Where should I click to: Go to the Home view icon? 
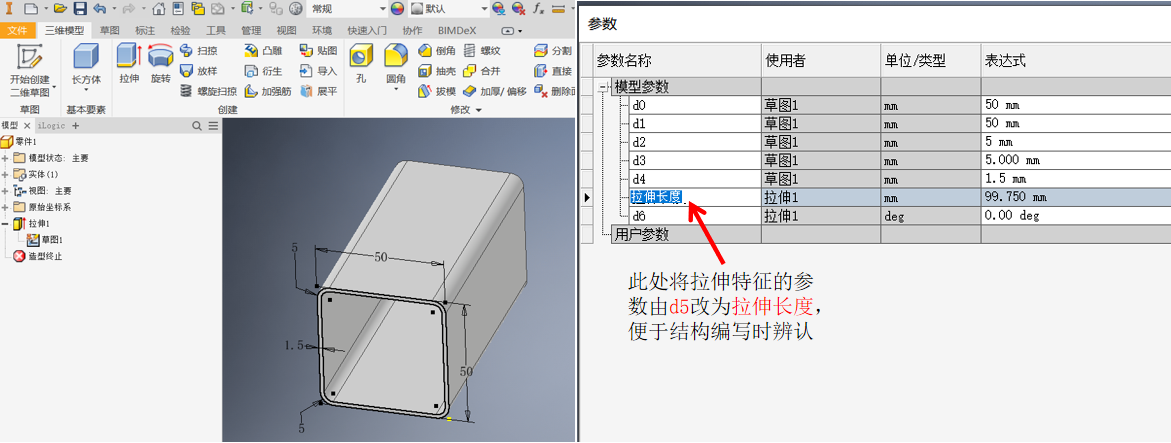click(x=159, y=9)
